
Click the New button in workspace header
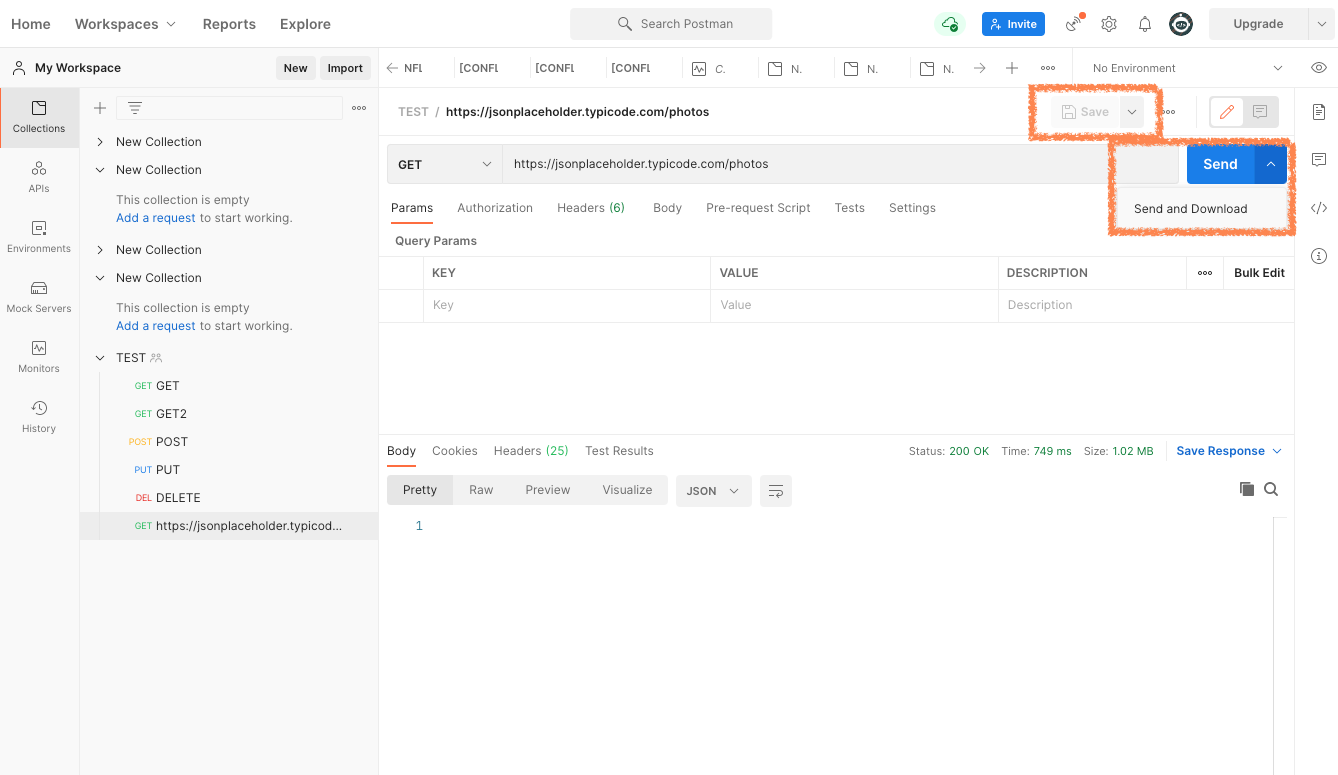(295, 68)
